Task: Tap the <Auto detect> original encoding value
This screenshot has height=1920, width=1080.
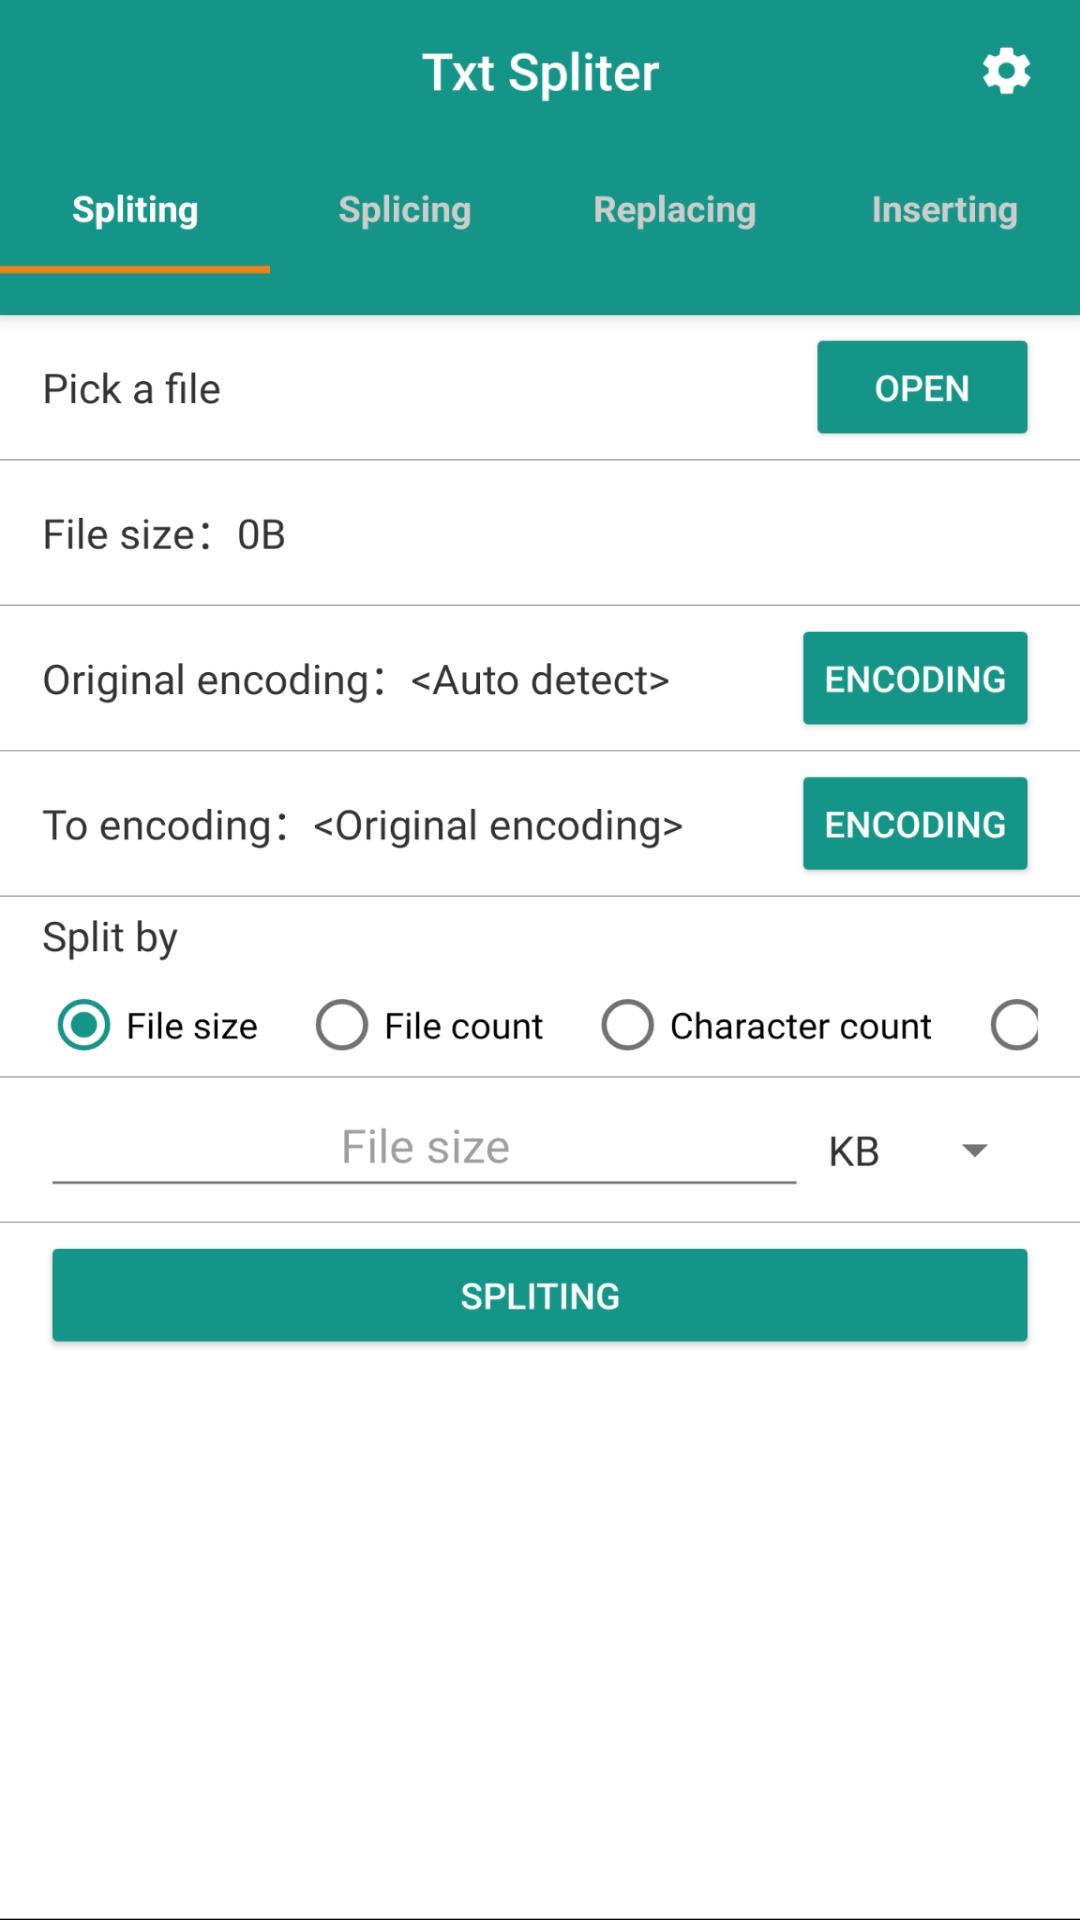Action: (540, 680)
